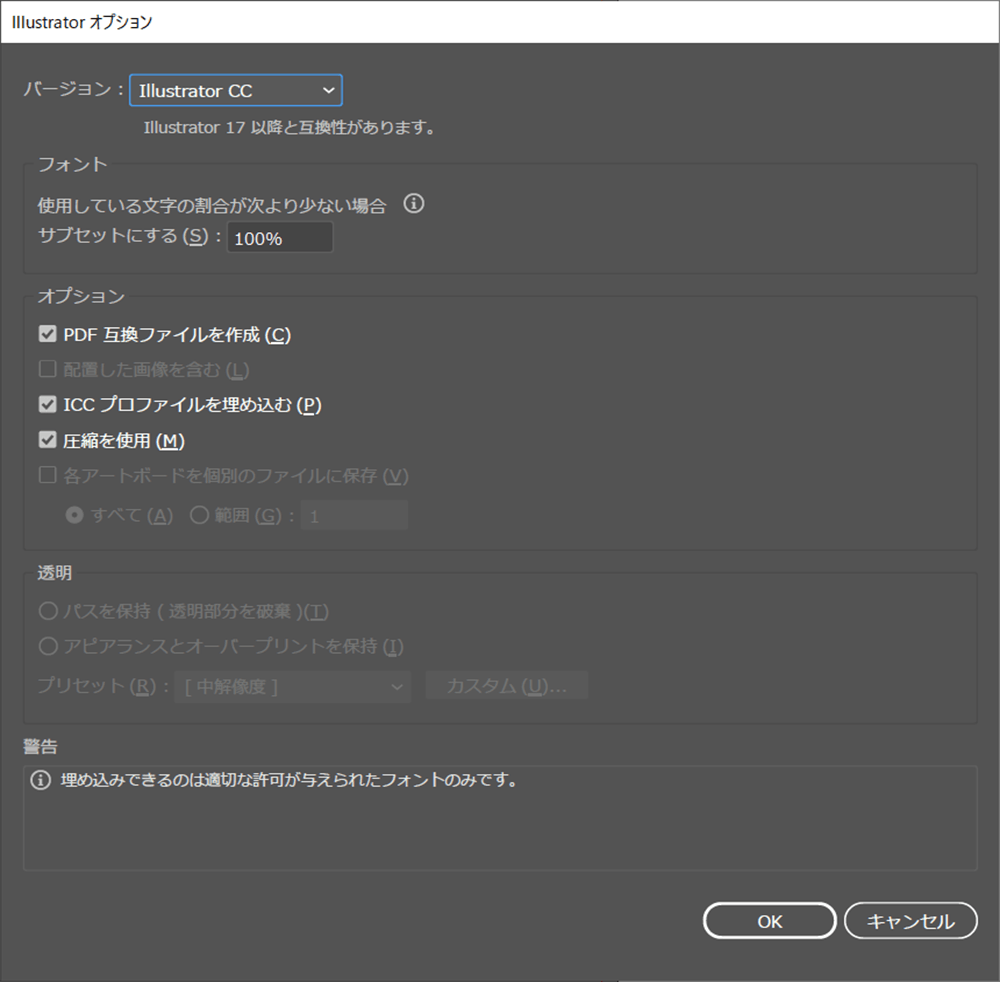
Task: Uncheck PDF 互換ファイルを作成 checkbox
Action: pos(48,333)
